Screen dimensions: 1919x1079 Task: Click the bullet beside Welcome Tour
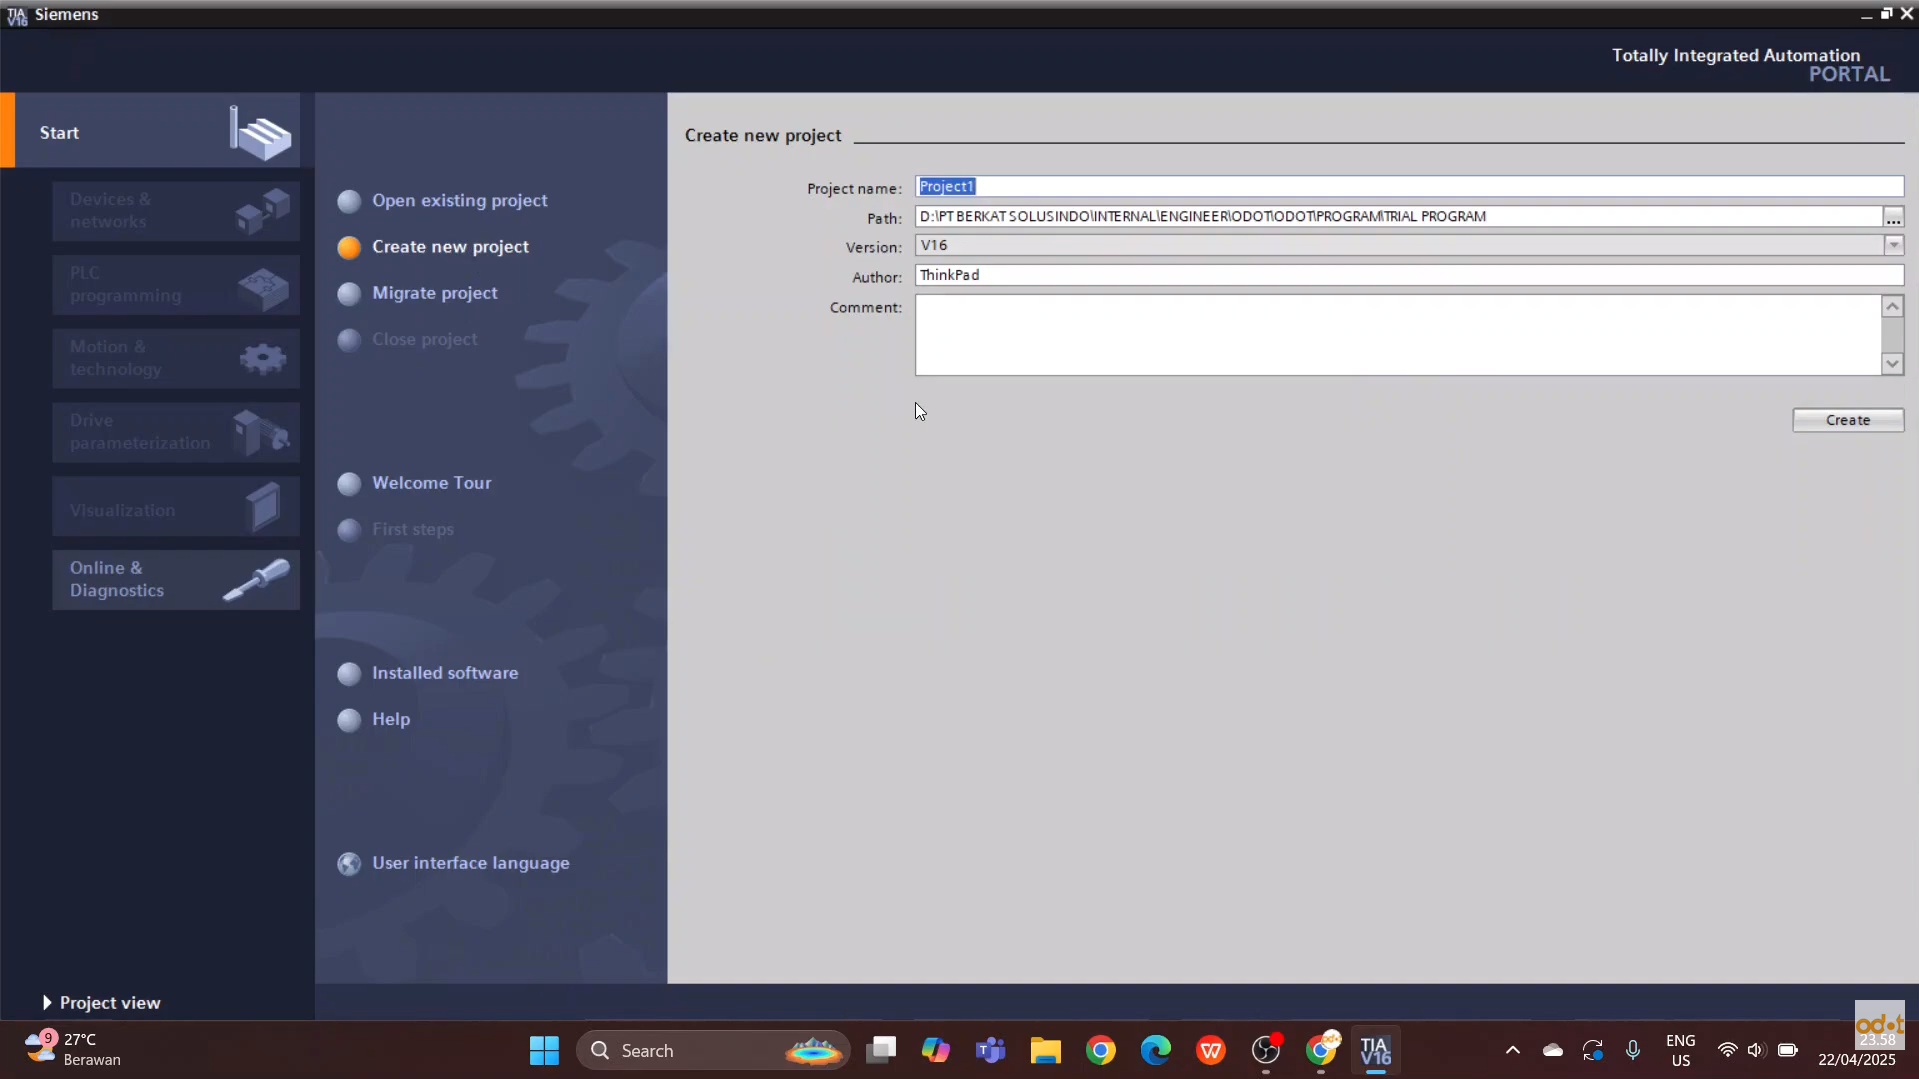tap(349, 484)
